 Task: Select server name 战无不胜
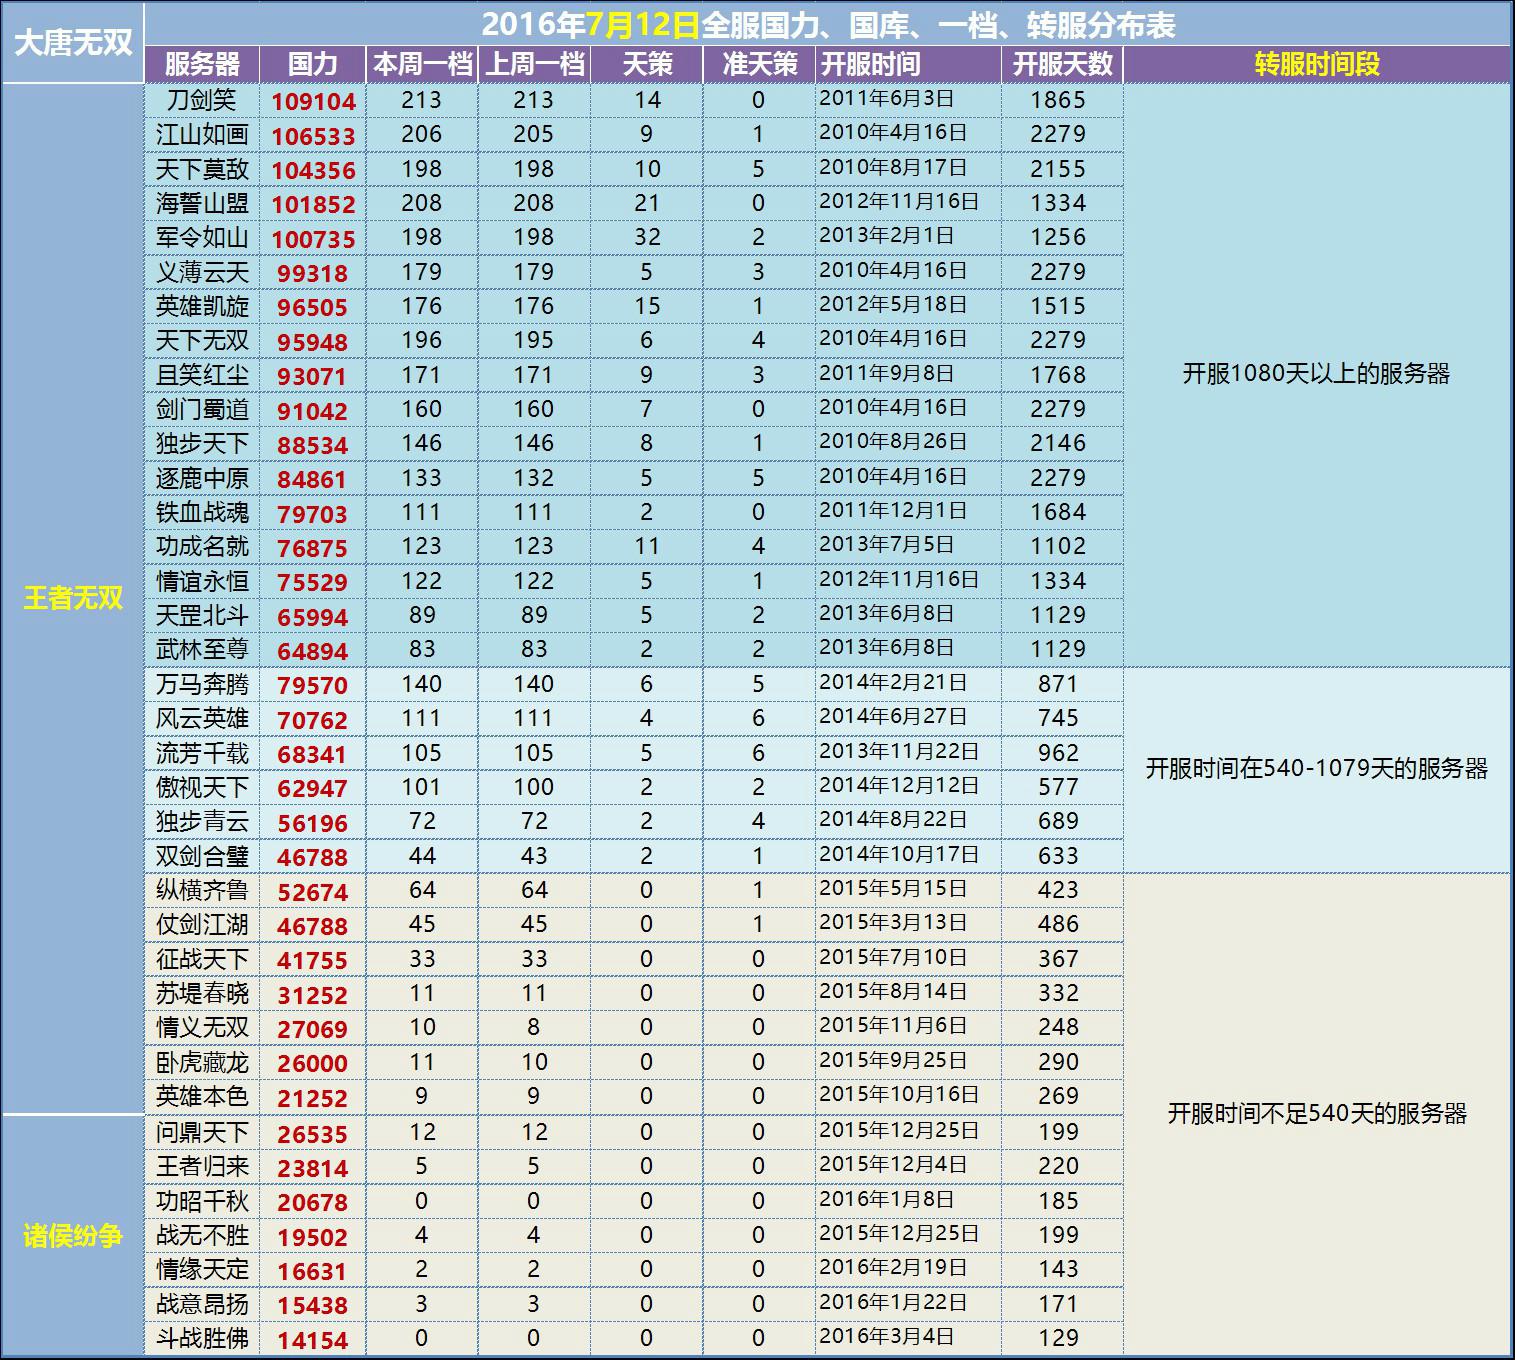[x=202, y=1235]
